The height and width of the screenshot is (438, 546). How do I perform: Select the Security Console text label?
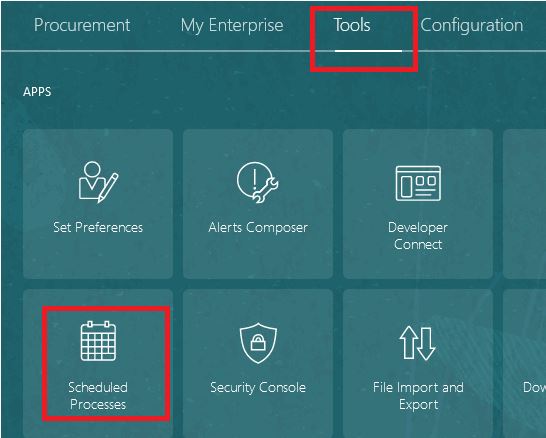pyautogui.click(x=258, y=388)
